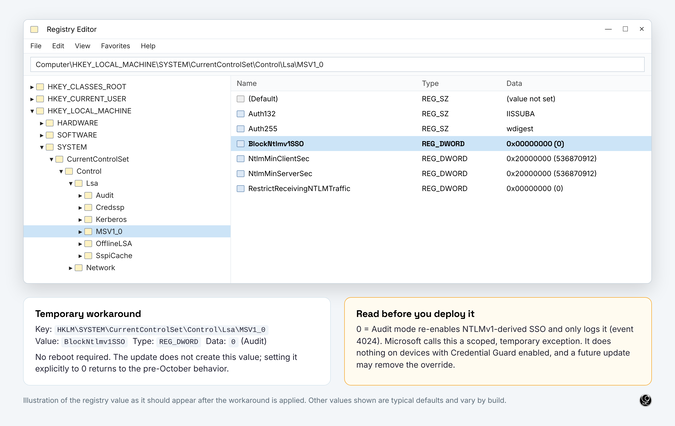The height and width of the screenshot is (426, 675).
Task: Select the SspiCache key label
Action: 114,255
